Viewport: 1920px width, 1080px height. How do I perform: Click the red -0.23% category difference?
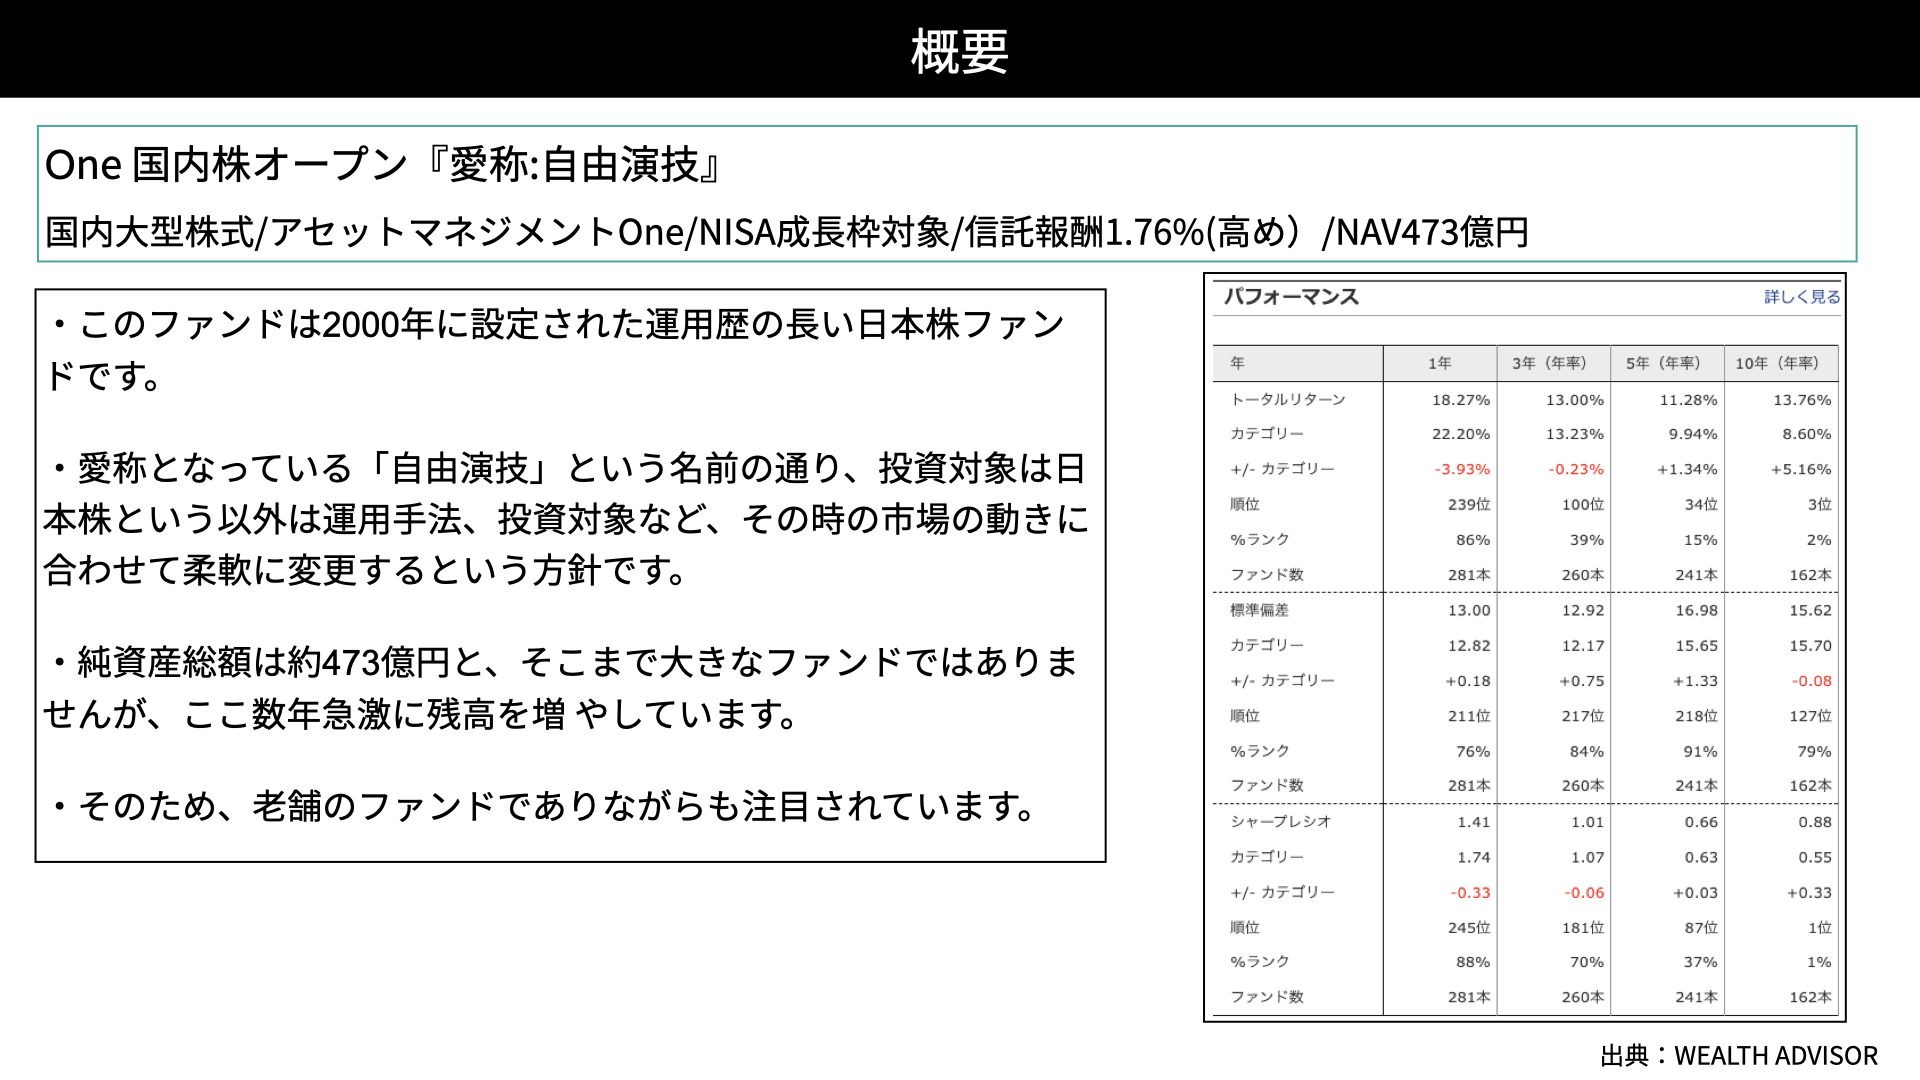point(1576,469)
